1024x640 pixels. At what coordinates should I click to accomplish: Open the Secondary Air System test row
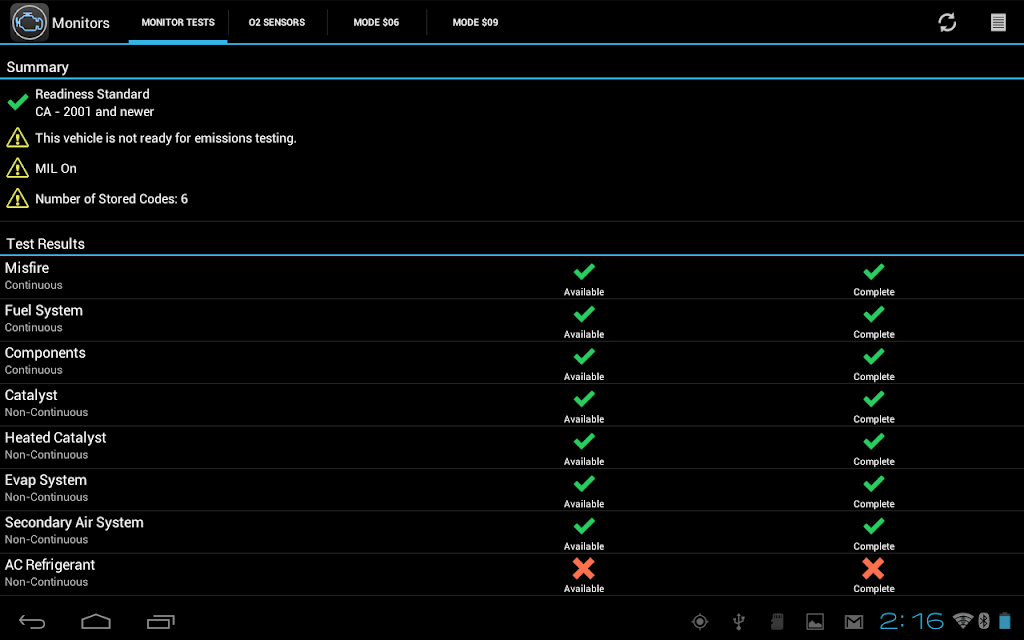point(512,532)
